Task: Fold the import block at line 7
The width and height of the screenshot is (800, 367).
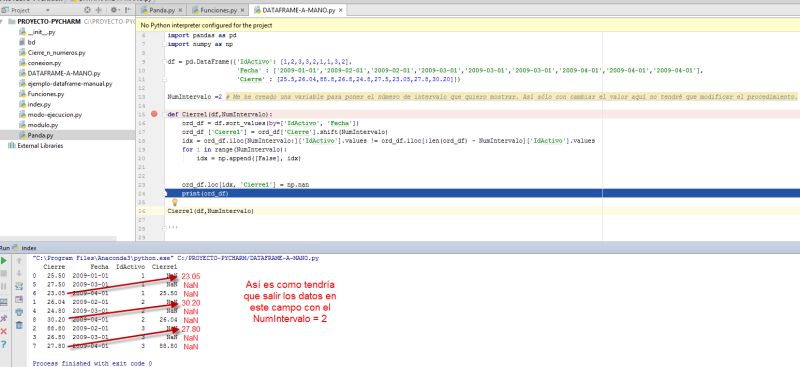Action: (164, 44)
